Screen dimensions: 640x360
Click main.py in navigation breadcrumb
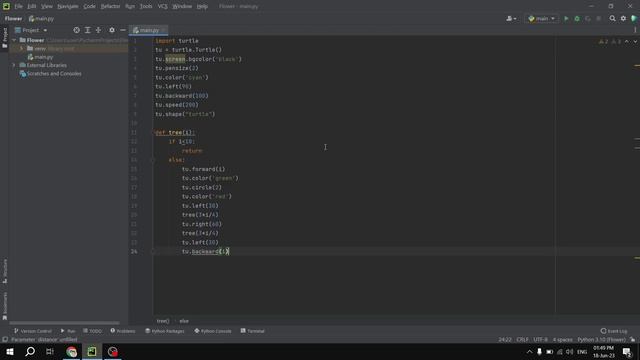(41, 19)
